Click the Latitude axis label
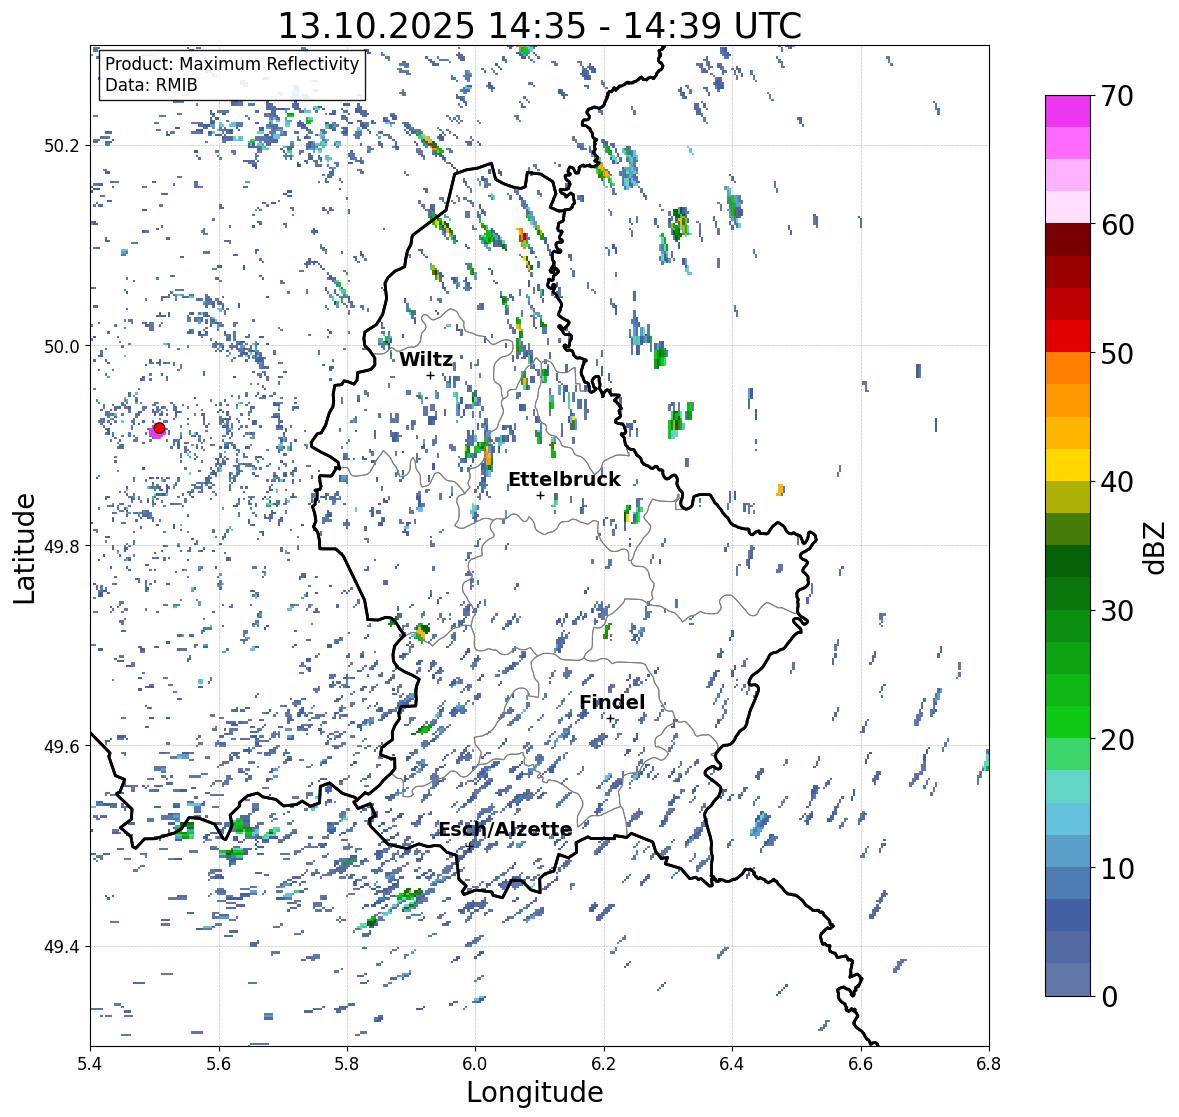1179x1117 pixels. [24, 548]
